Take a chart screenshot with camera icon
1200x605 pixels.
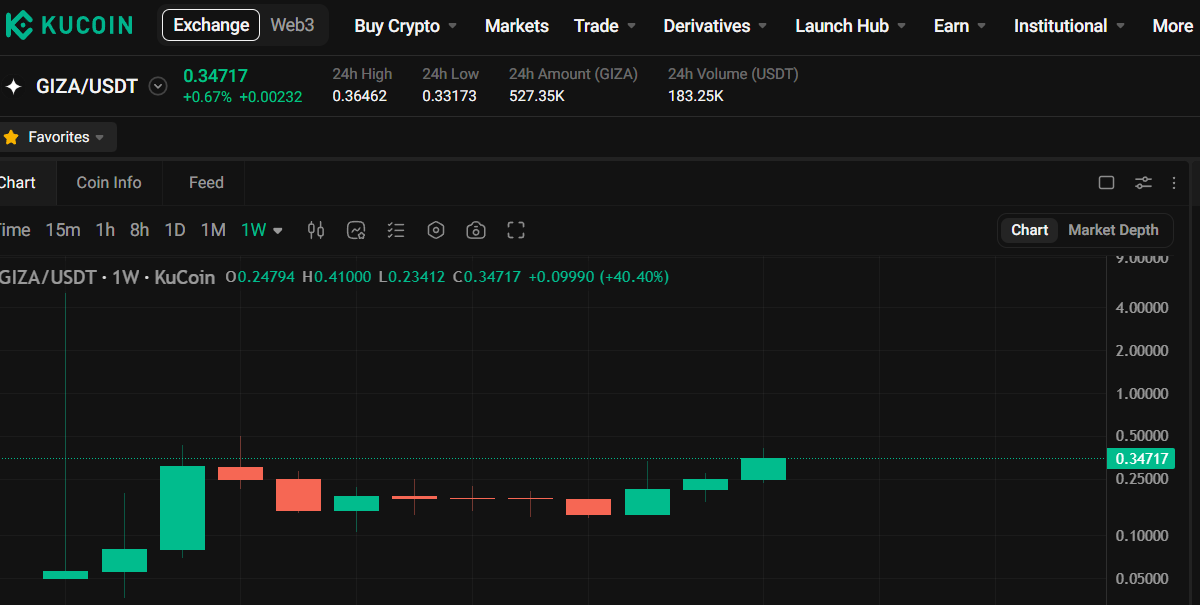coord(476,230)
